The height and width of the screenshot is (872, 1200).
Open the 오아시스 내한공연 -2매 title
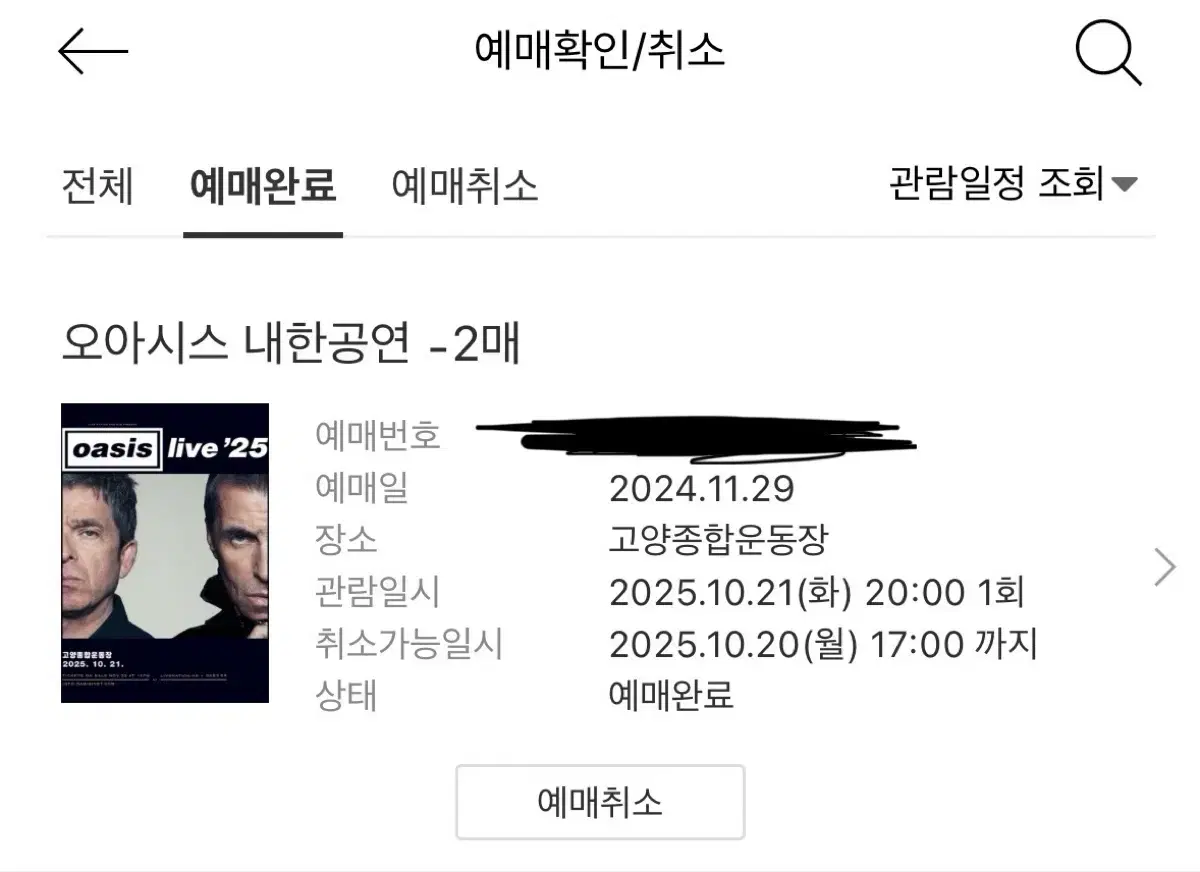[290, 345]
